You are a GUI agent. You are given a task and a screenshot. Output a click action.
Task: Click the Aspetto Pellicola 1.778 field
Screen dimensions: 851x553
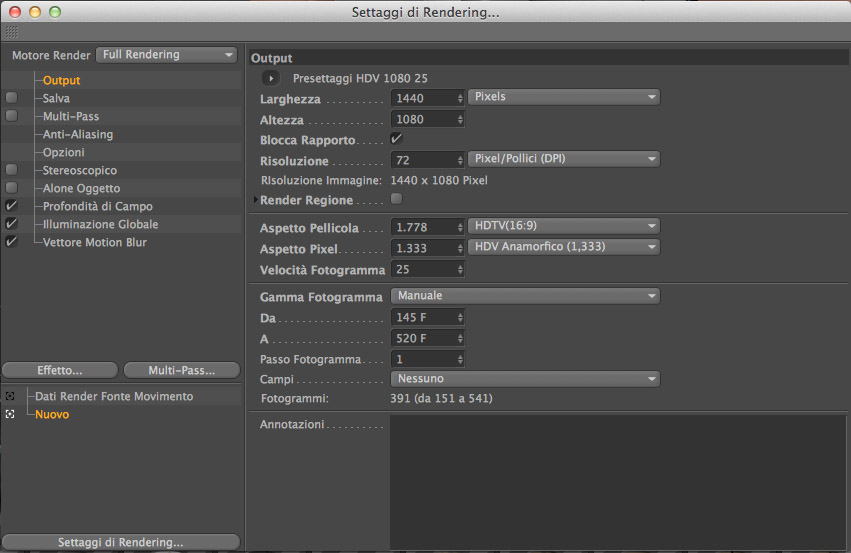[x=424, y=227]
